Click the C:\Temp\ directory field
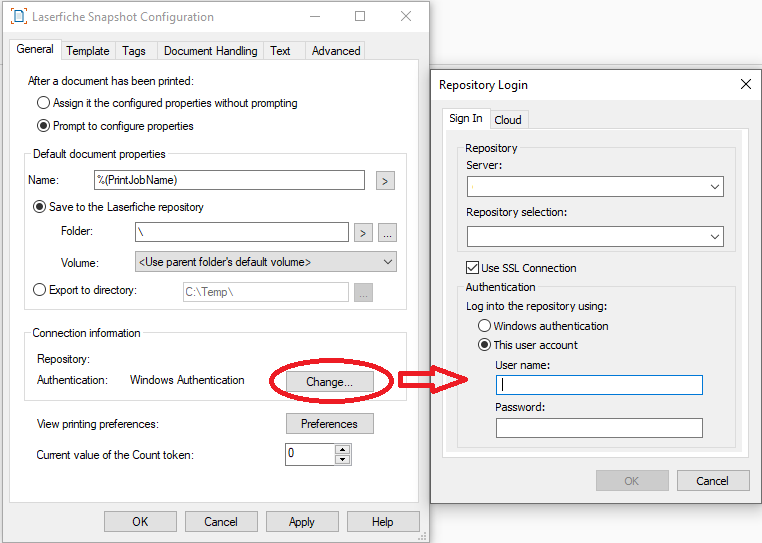Viewport: 762px width, 543px height. [266, 292]
